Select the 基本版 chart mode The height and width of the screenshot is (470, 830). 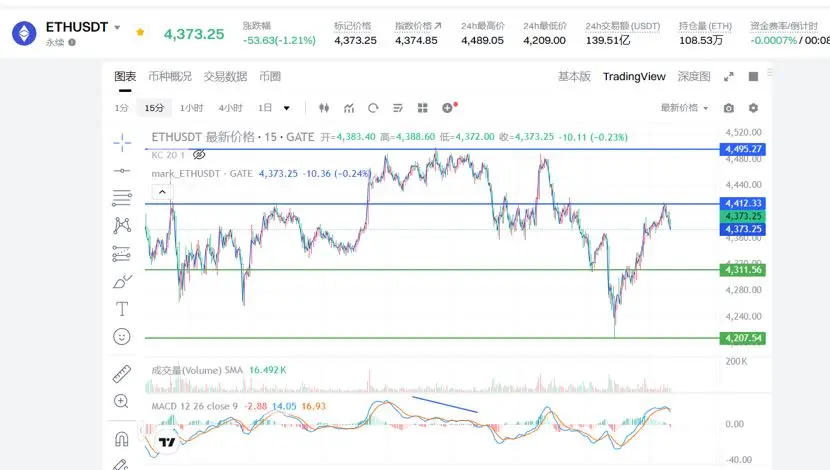pyautogui.click(x=574, y=76)
